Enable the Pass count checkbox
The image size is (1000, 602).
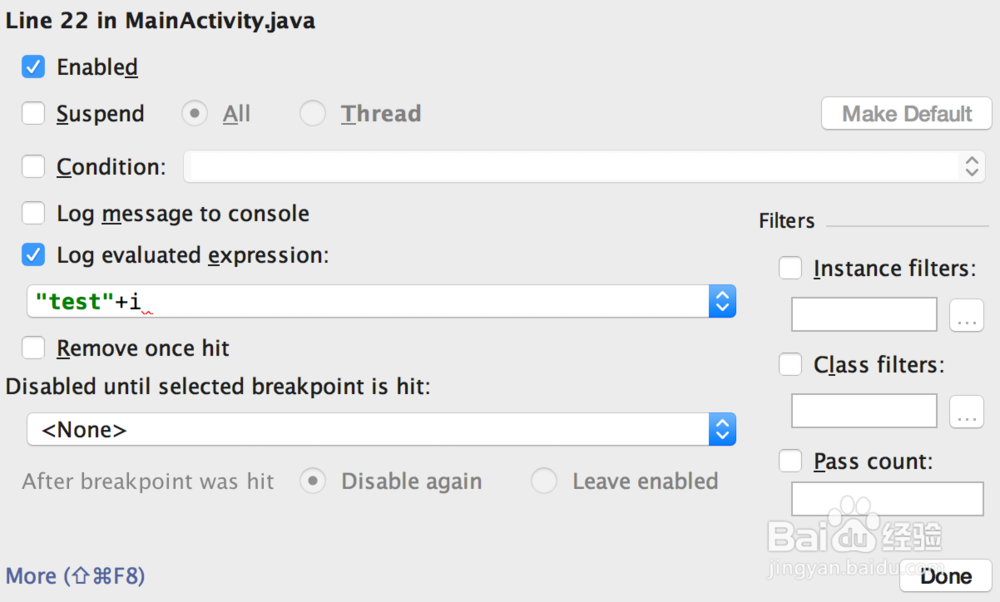[x=791, y=461]
